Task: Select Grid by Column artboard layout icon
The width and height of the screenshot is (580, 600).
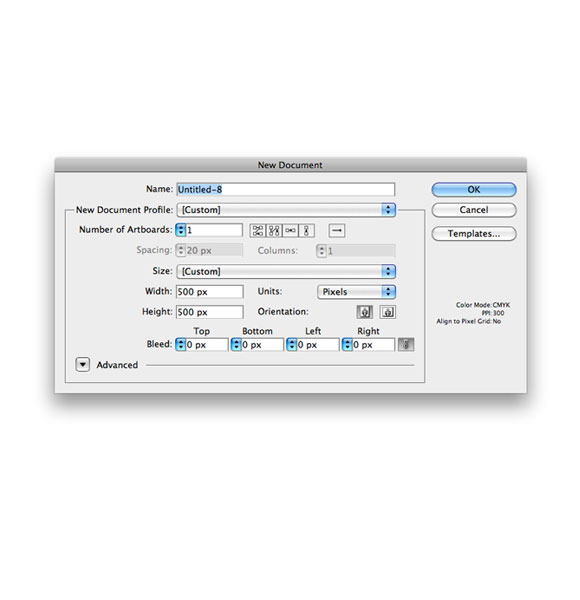Action: pyautogui.click(x=274, y=230)
